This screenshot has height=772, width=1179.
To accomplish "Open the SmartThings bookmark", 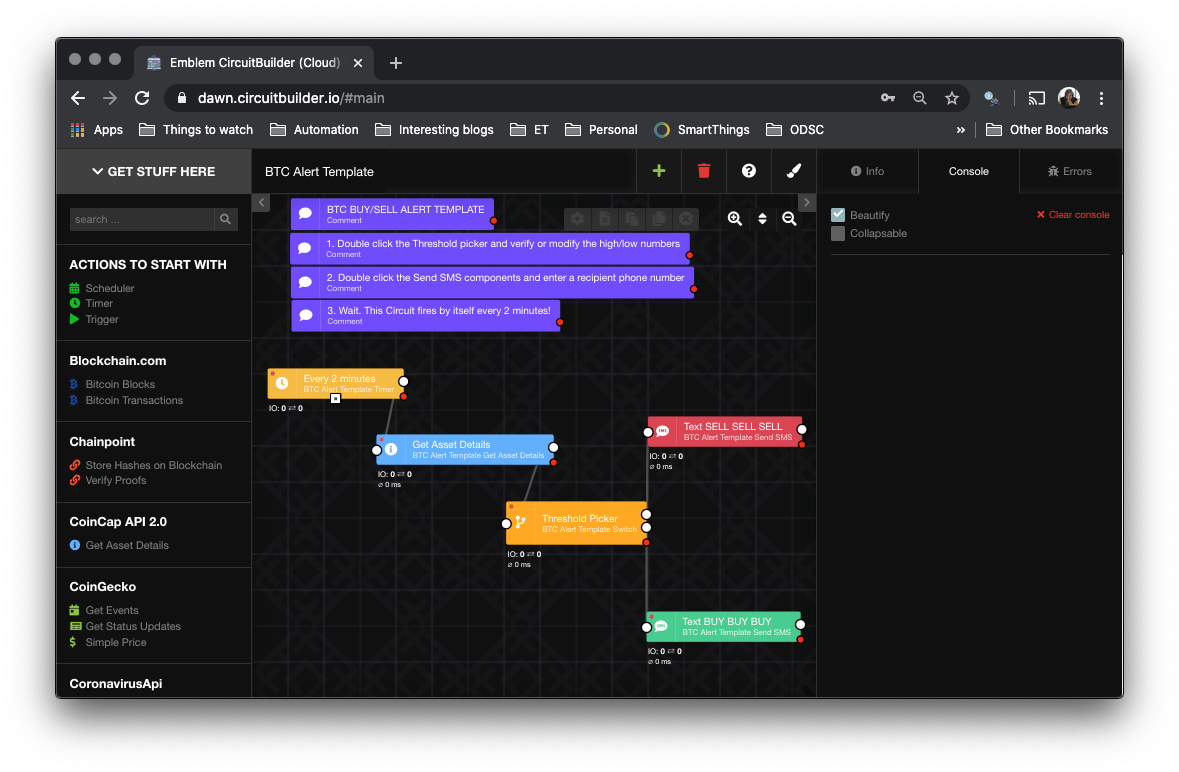I will (702, 129).
